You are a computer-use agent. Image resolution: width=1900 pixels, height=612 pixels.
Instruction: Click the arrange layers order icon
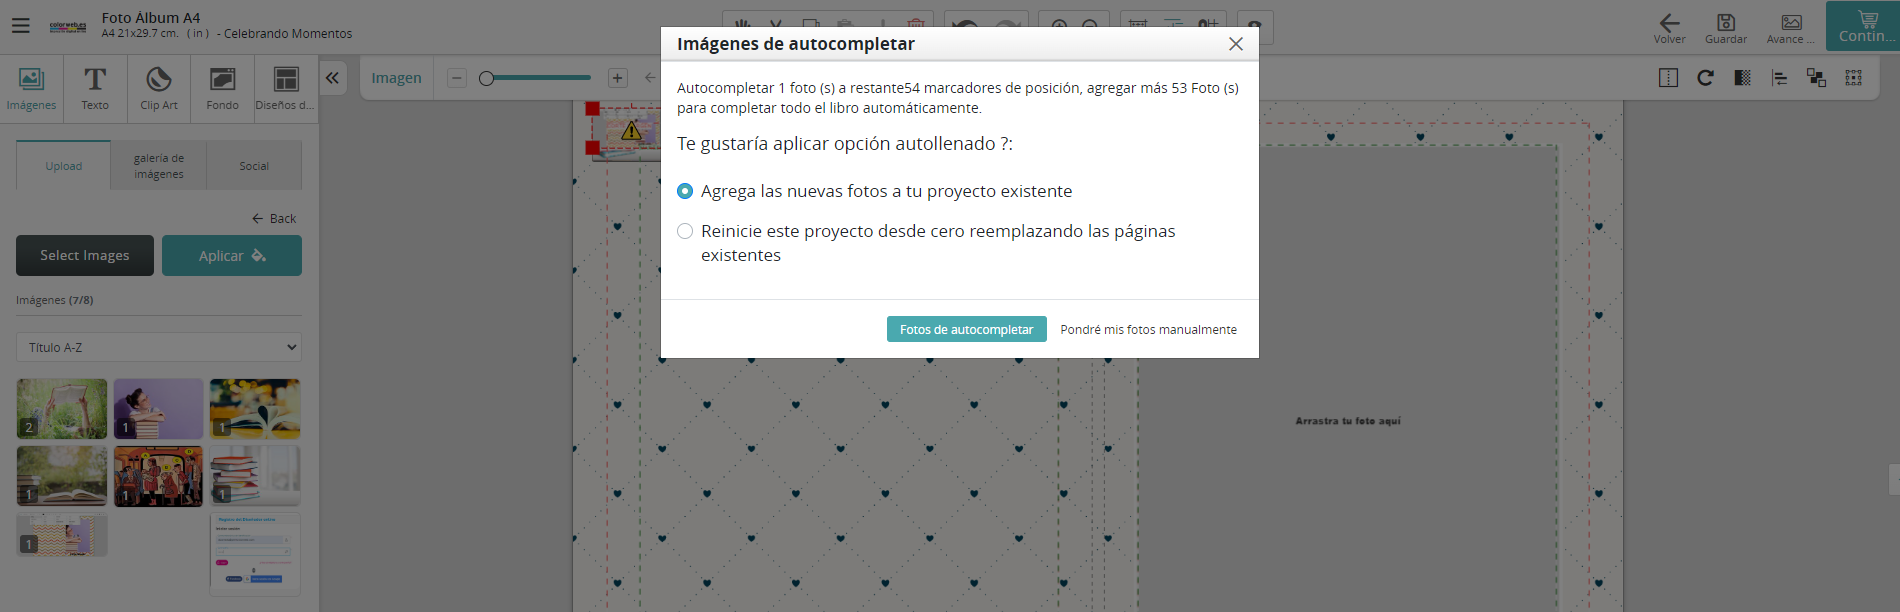pos(1816,78)
